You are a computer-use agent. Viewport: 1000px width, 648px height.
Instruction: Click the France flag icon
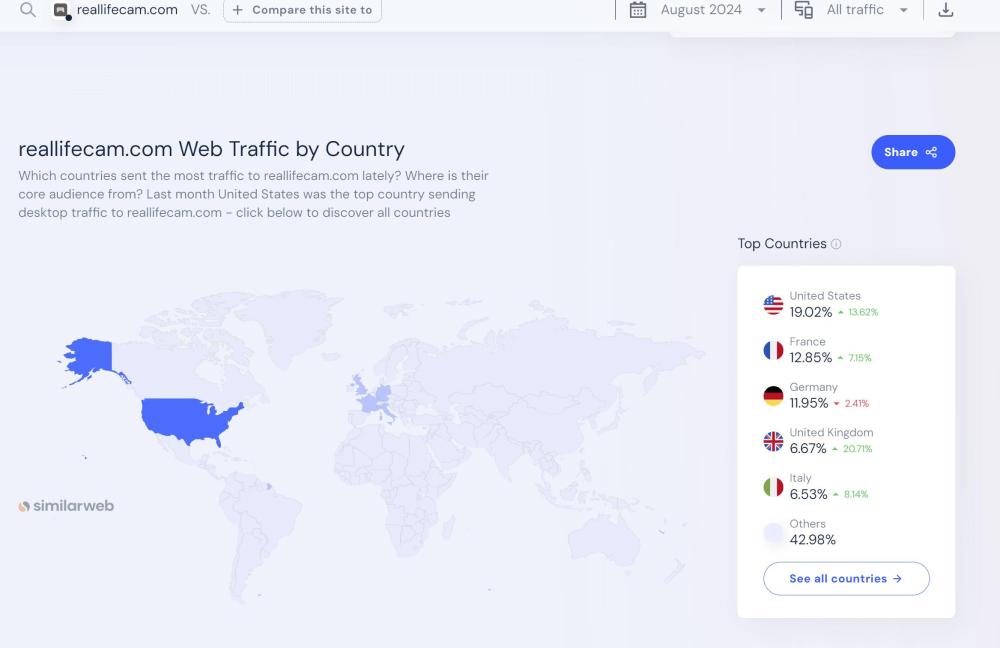773,350
